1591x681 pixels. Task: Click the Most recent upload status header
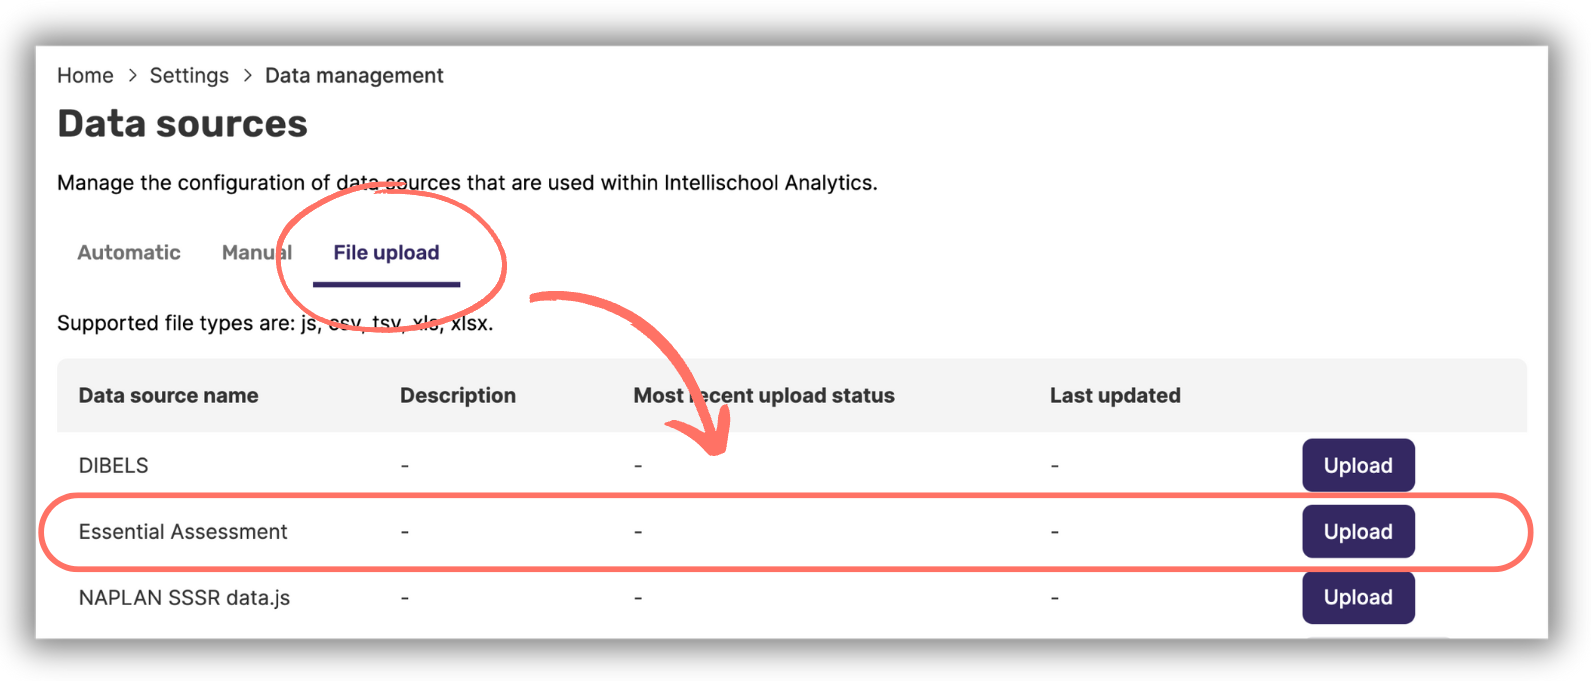point(763,395)
